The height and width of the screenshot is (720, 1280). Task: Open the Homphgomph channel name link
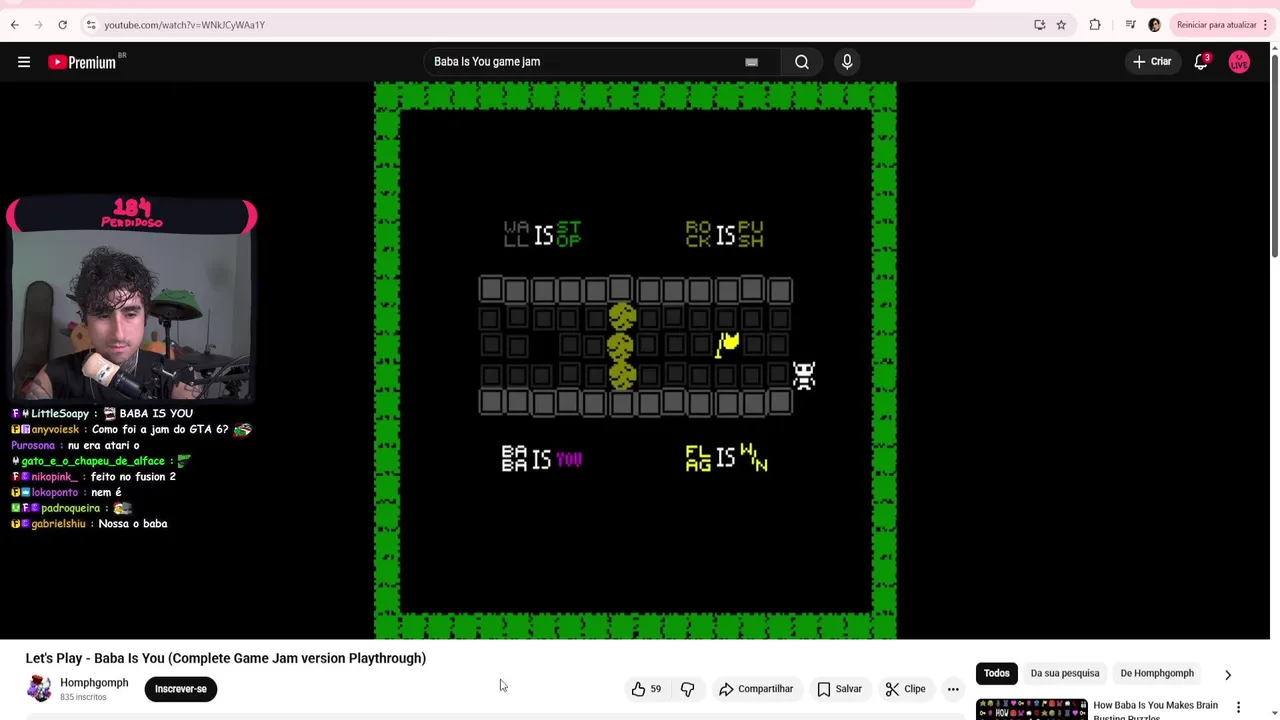point(94,683)
